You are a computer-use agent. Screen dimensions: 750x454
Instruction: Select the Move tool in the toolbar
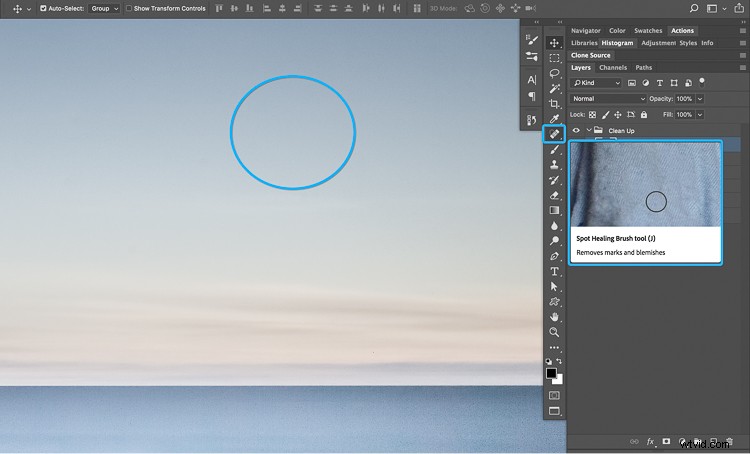point(554,43)
